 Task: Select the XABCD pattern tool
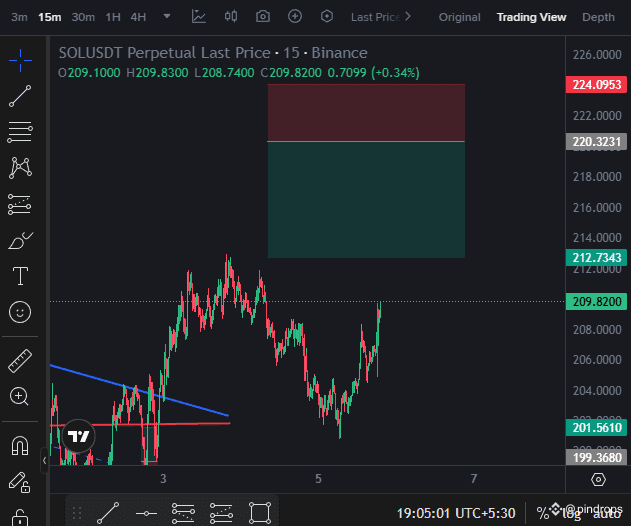click(x=20, y=167)
